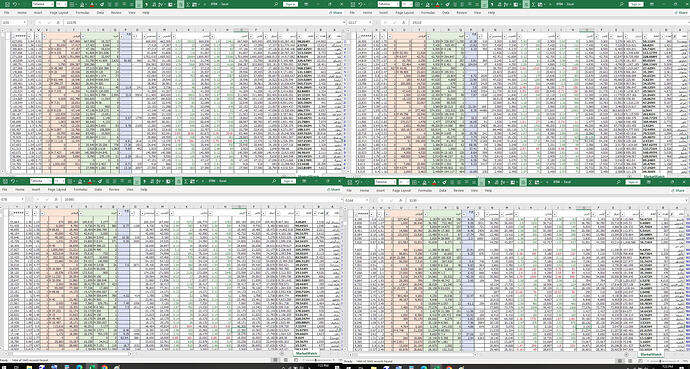Click Format Painter in top-right Excel window
690x369 pixels.
click(x=447, y=4)
